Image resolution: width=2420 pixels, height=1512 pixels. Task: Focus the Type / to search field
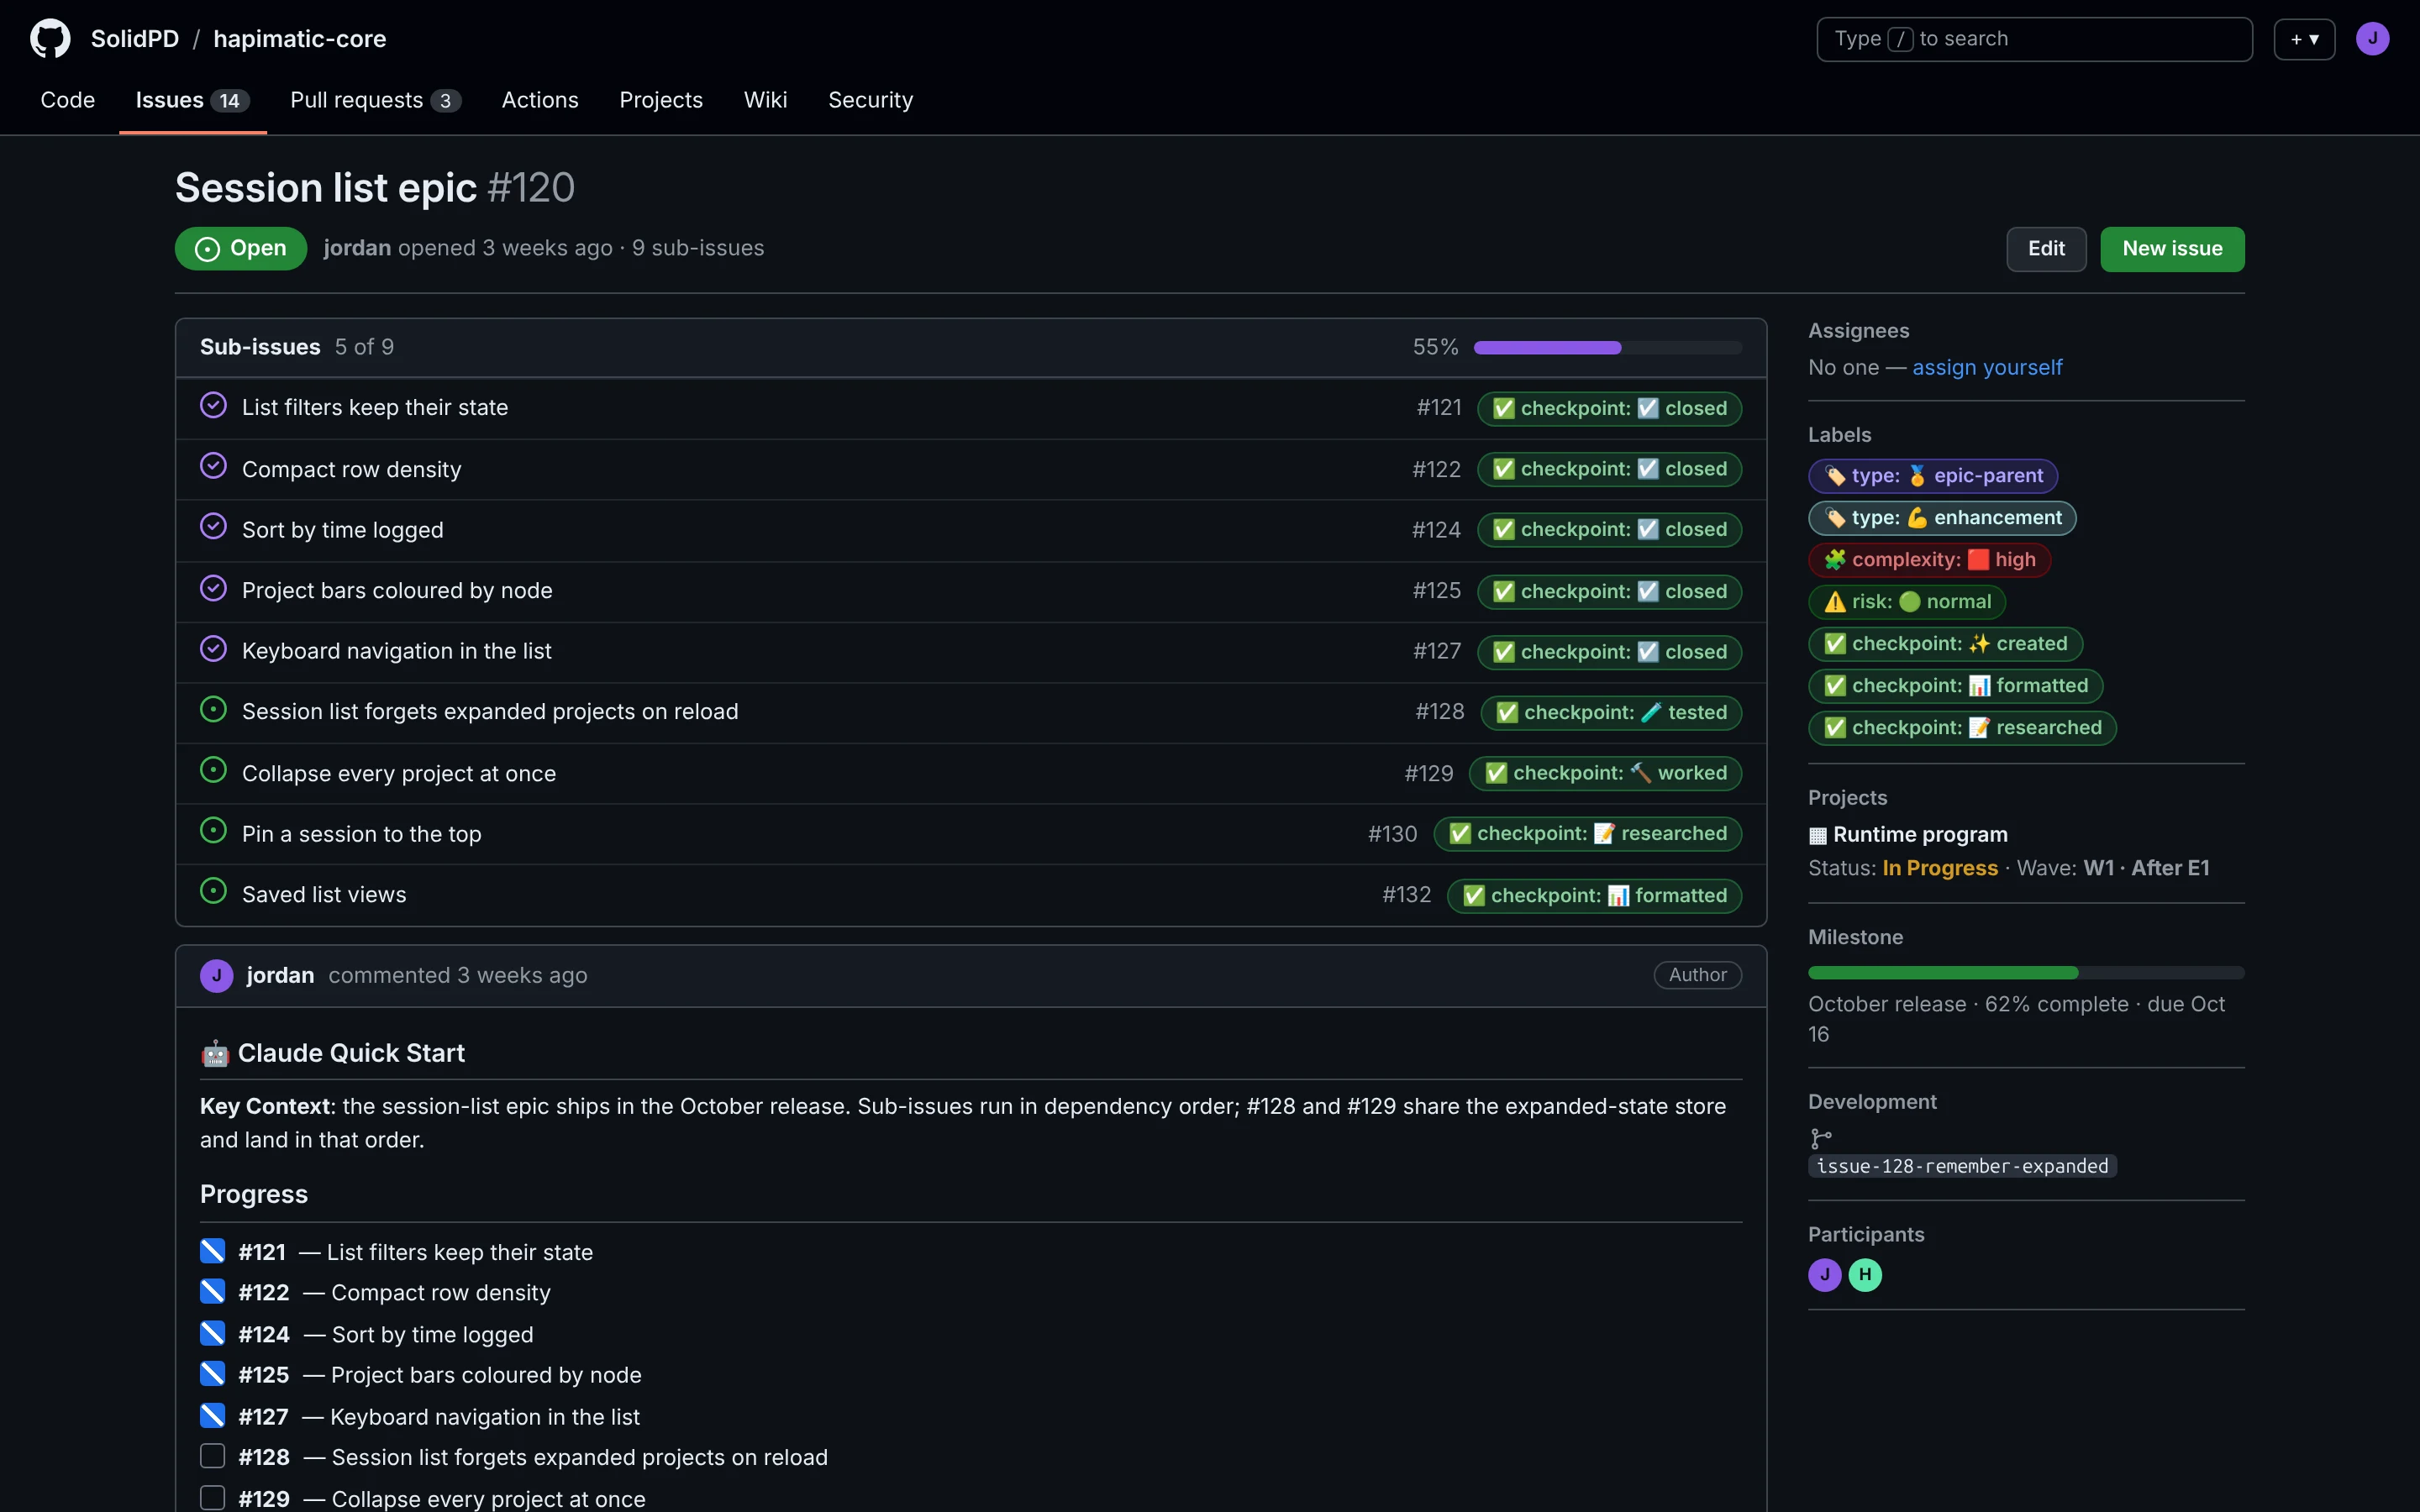2034,39
